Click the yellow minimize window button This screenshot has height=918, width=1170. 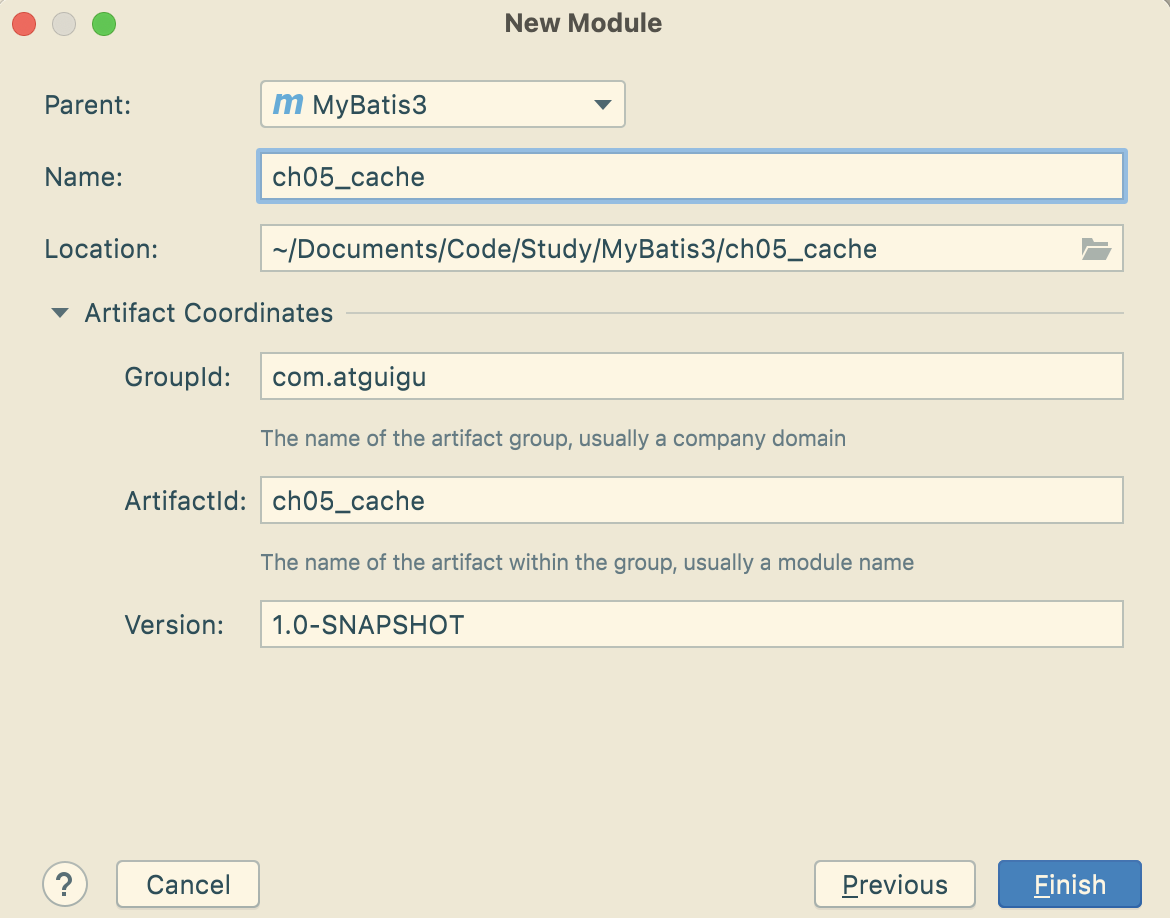[x=64, y=24]
